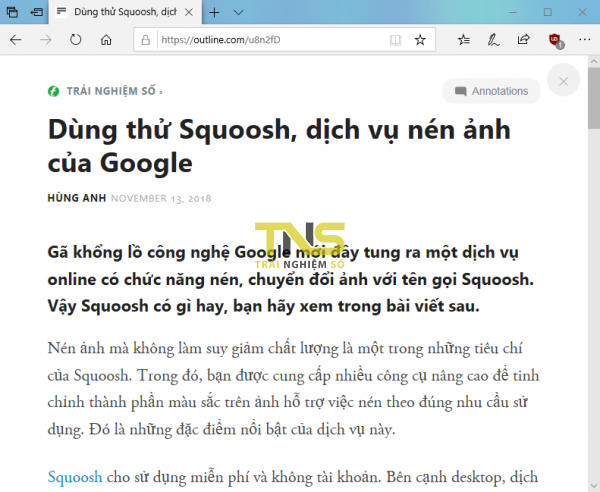Minimize the Edge window

pyautogui.click(x=513, y=12)
